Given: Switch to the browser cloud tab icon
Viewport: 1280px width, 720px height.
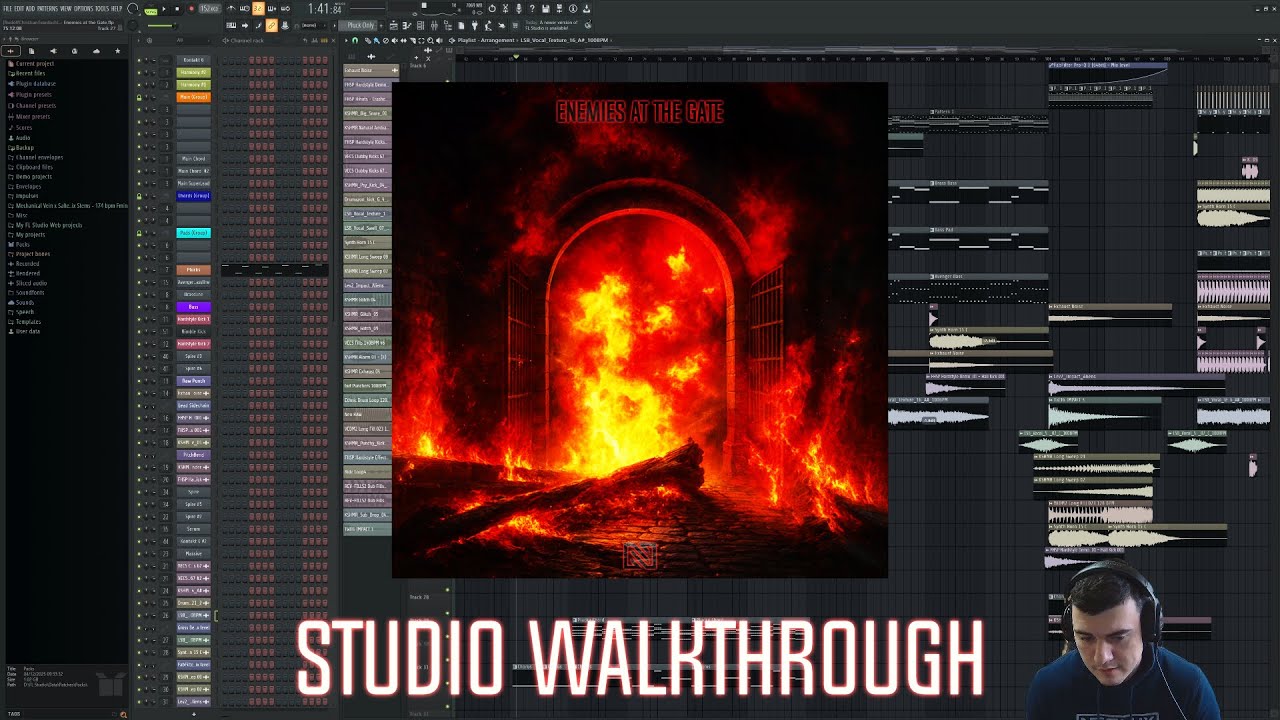Looking at the screenshot, I should coord(96,51).
